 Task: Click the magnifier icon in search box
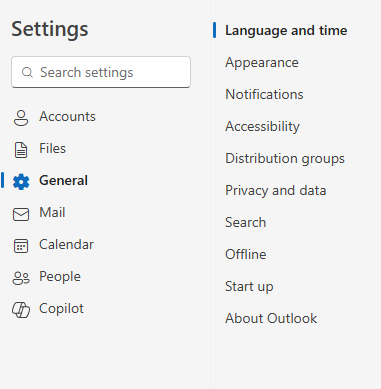click(x=27, y=72)
